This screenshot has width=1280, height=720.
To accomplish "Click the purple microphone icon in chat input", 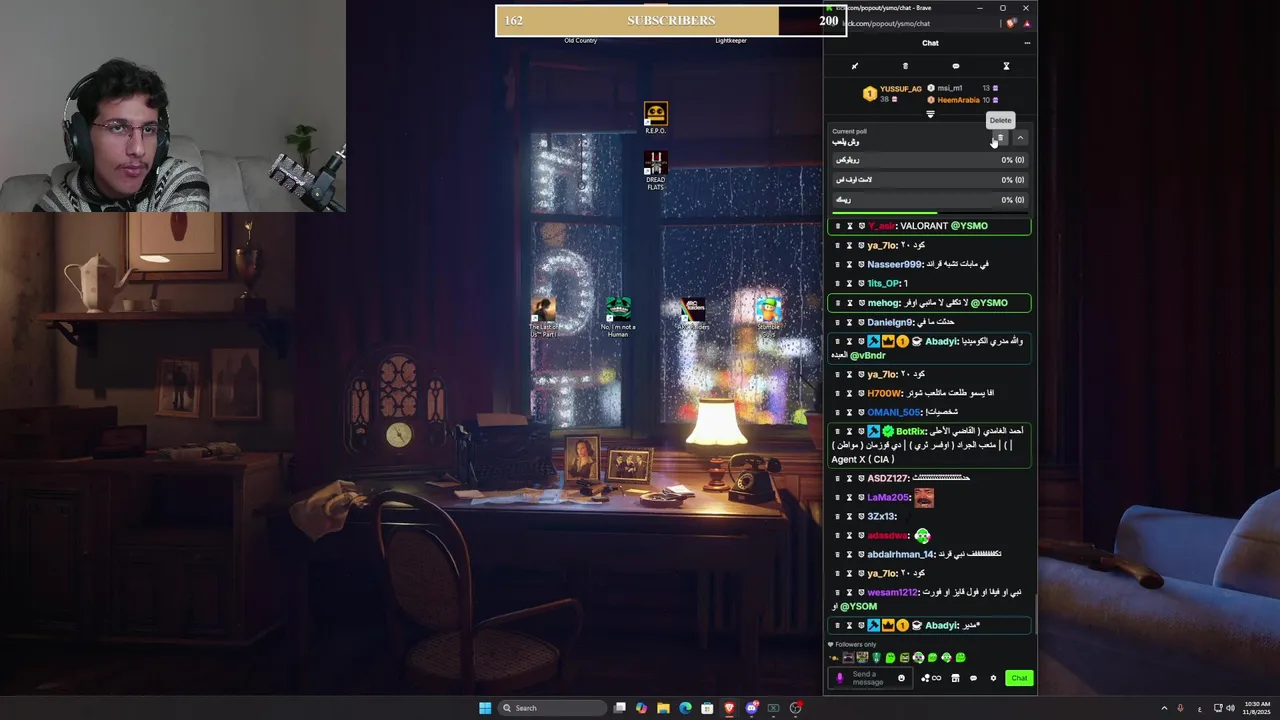I will (x=840, y=678).
